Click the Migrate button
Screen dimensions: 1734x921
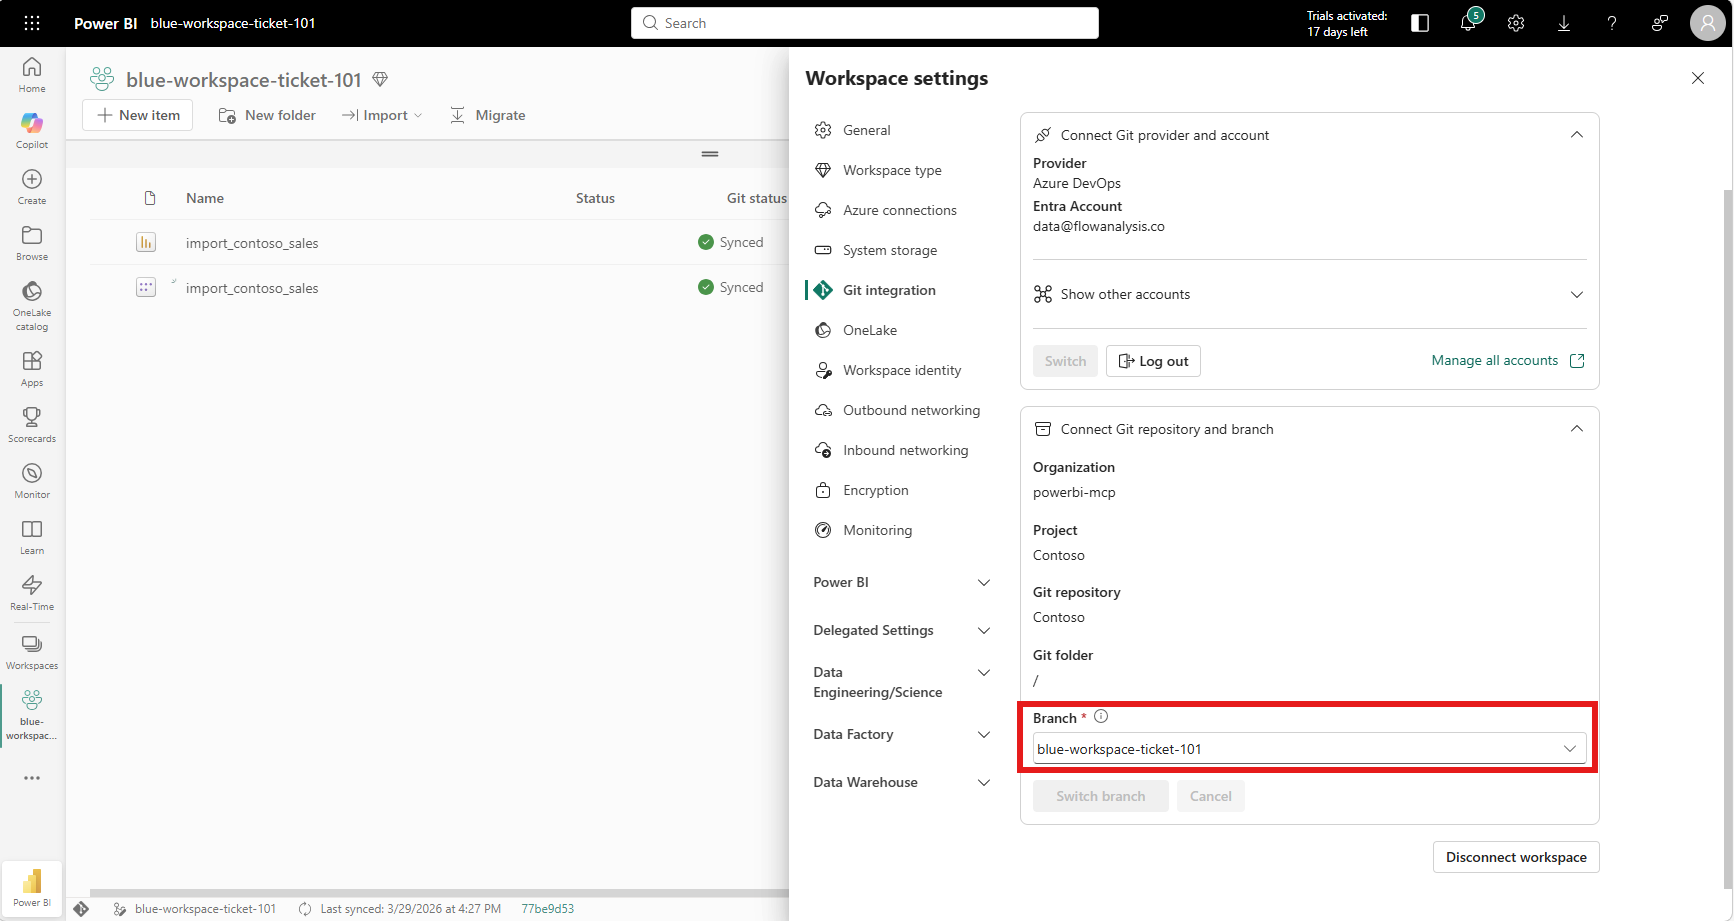[487, 115]
